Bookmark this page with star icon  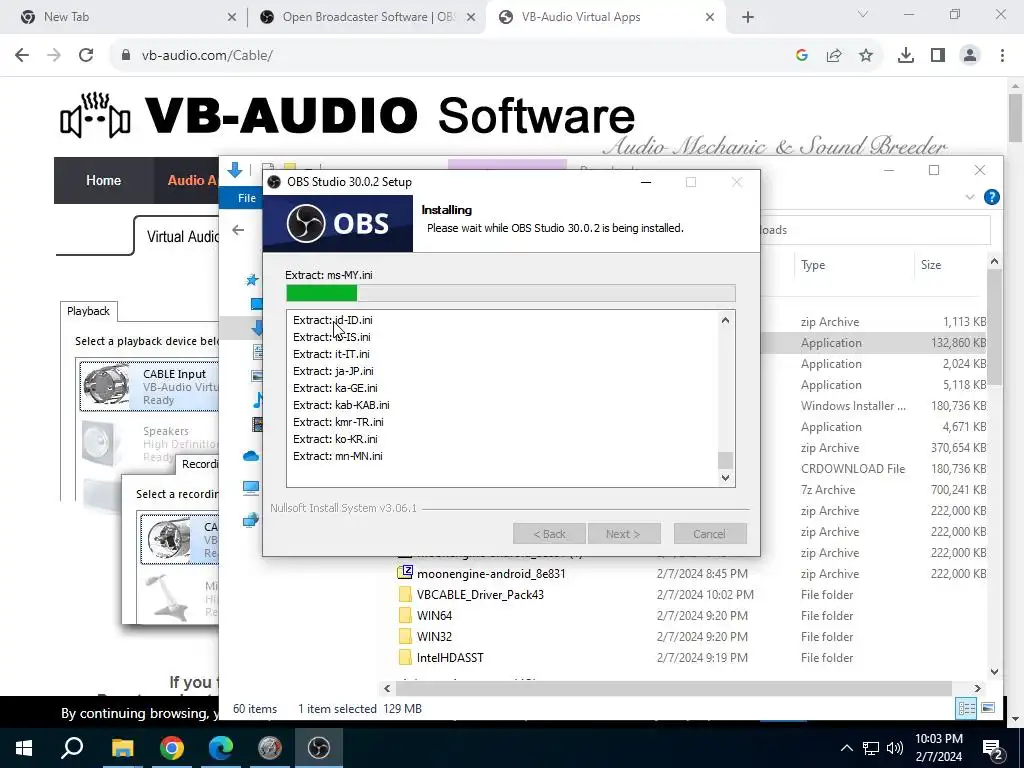click(866, 56)
